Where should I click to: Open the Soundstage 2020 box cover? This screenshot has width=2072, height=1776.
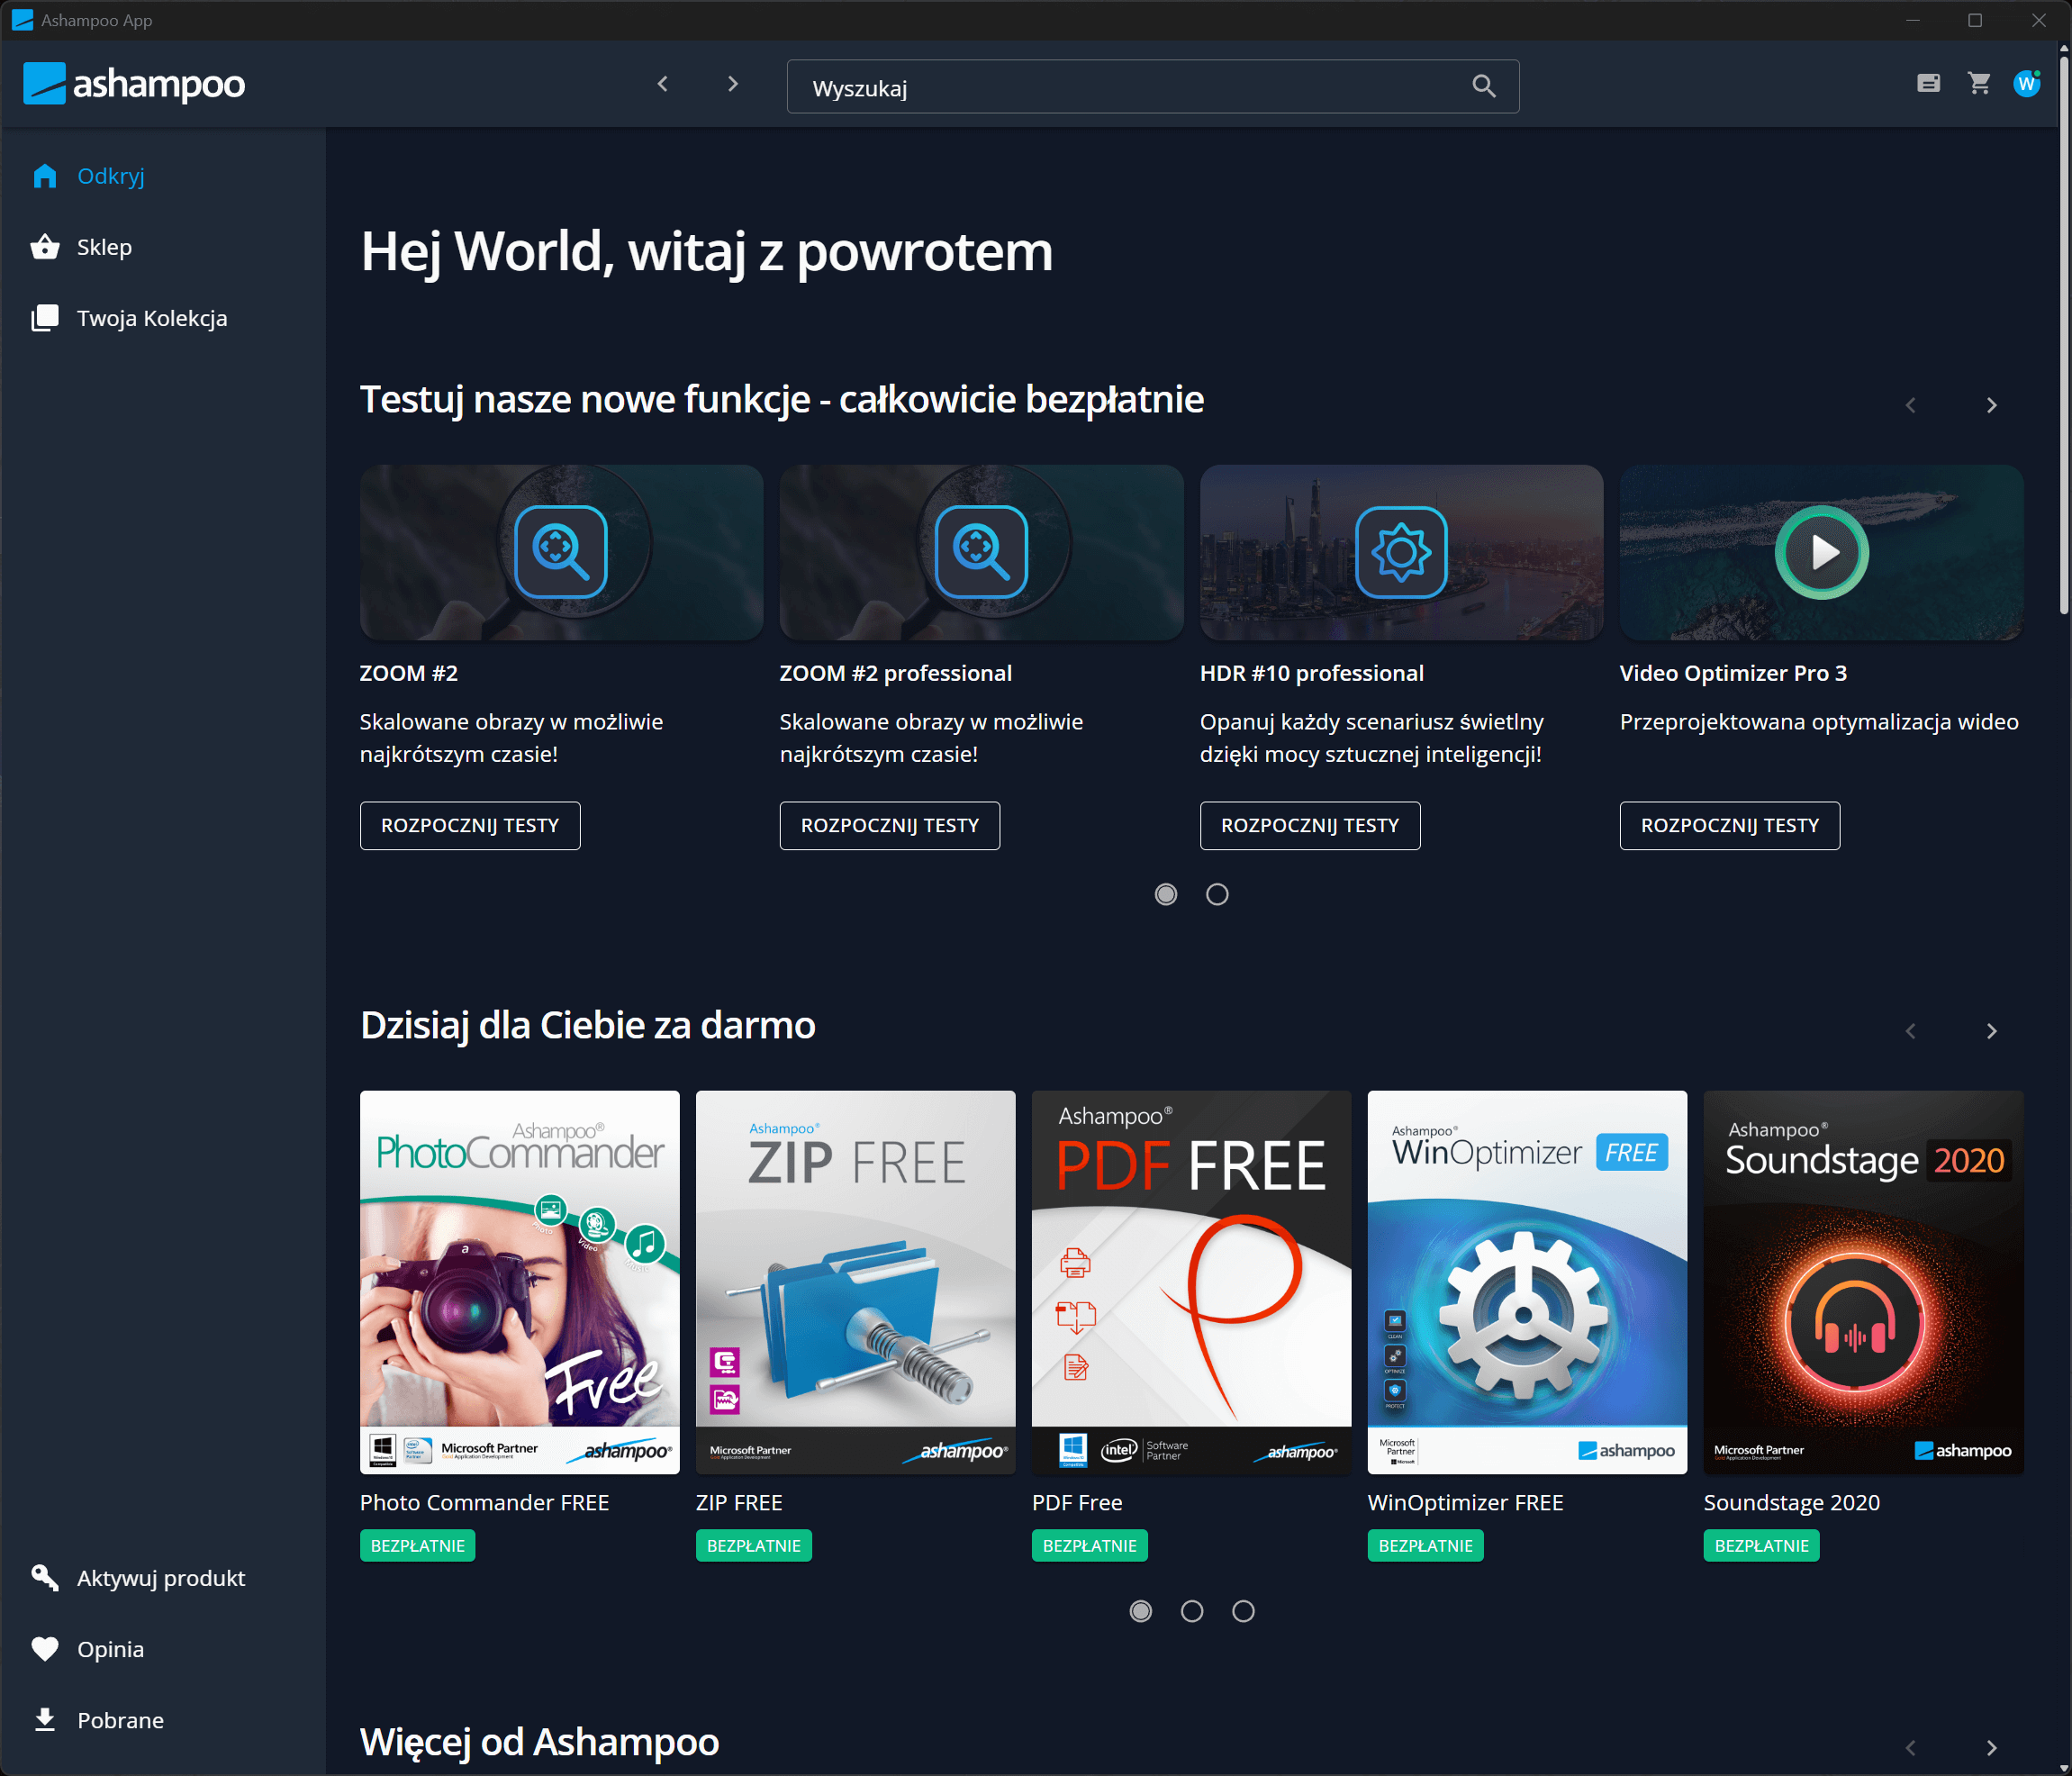click(x=1864, y=1282)
